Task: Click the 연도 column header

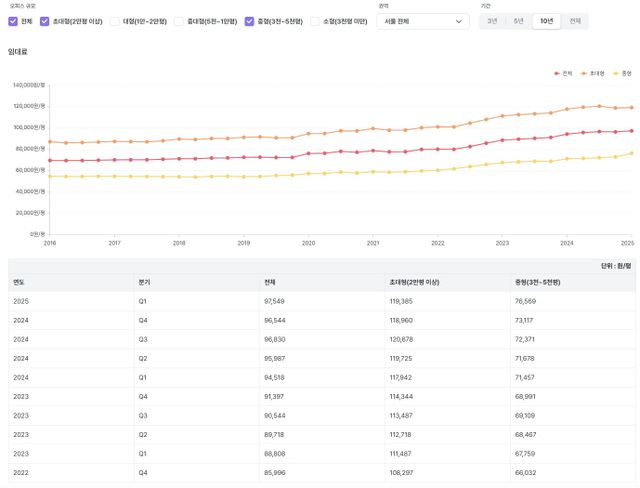Action: (19, 282)
